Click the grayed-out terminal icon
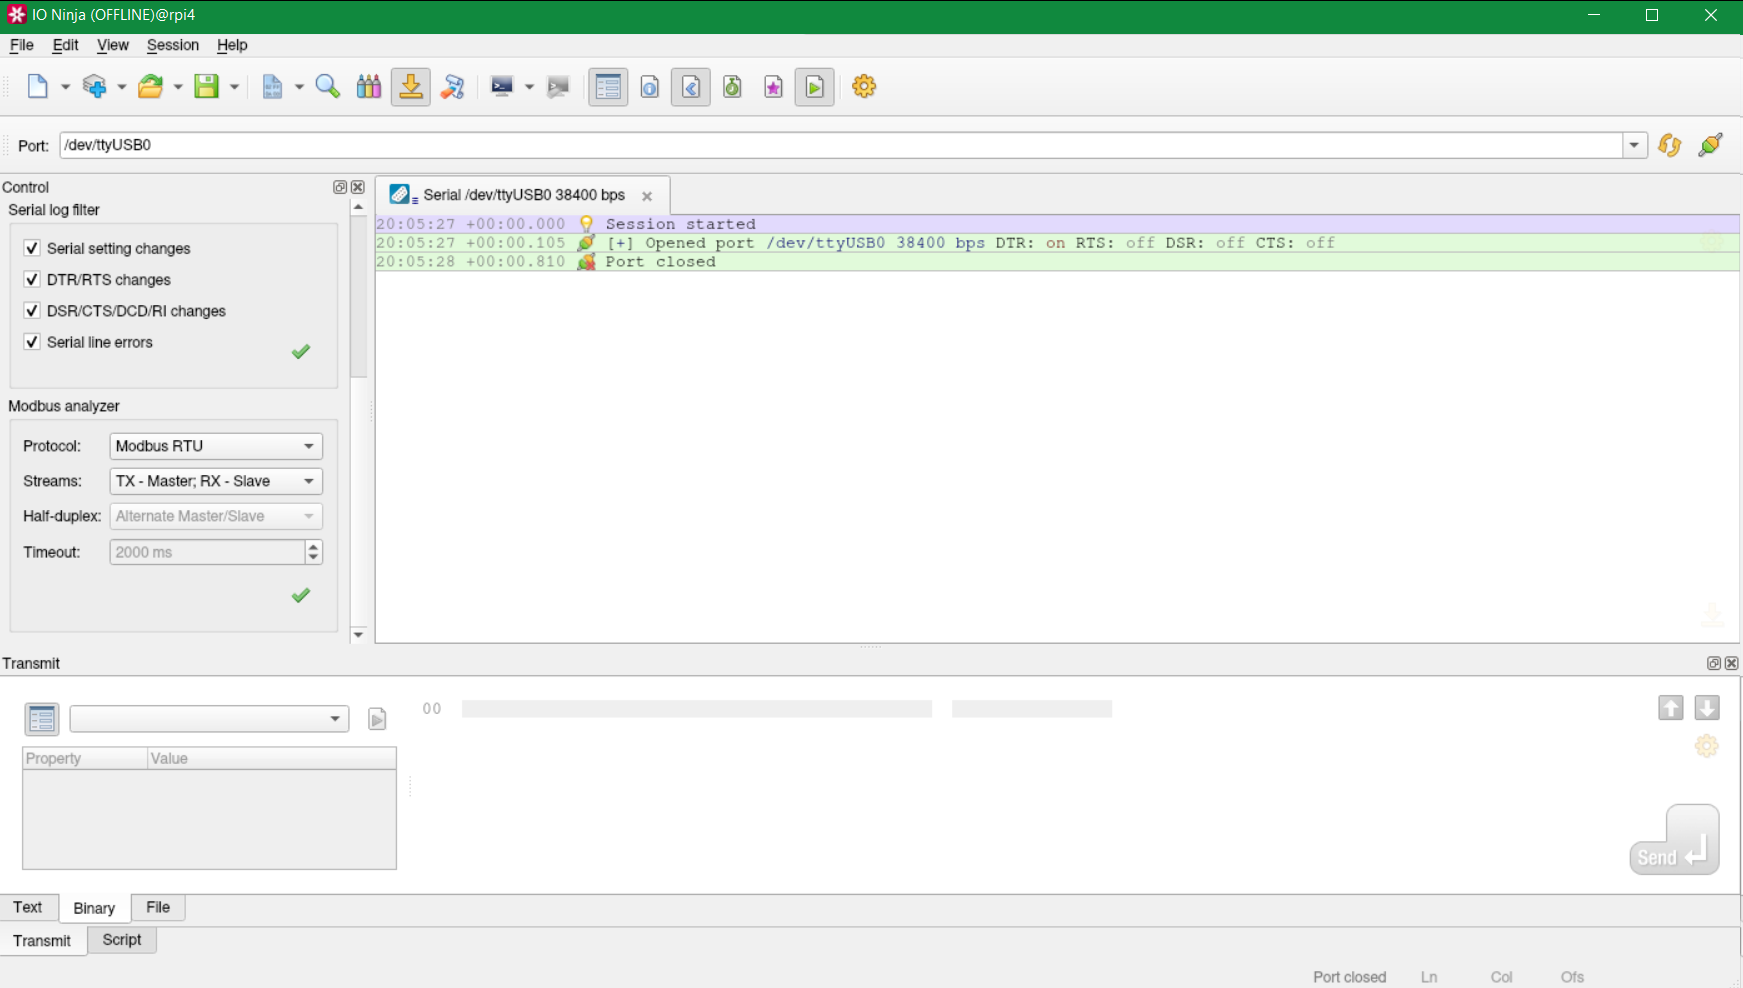 coord(558,87)
